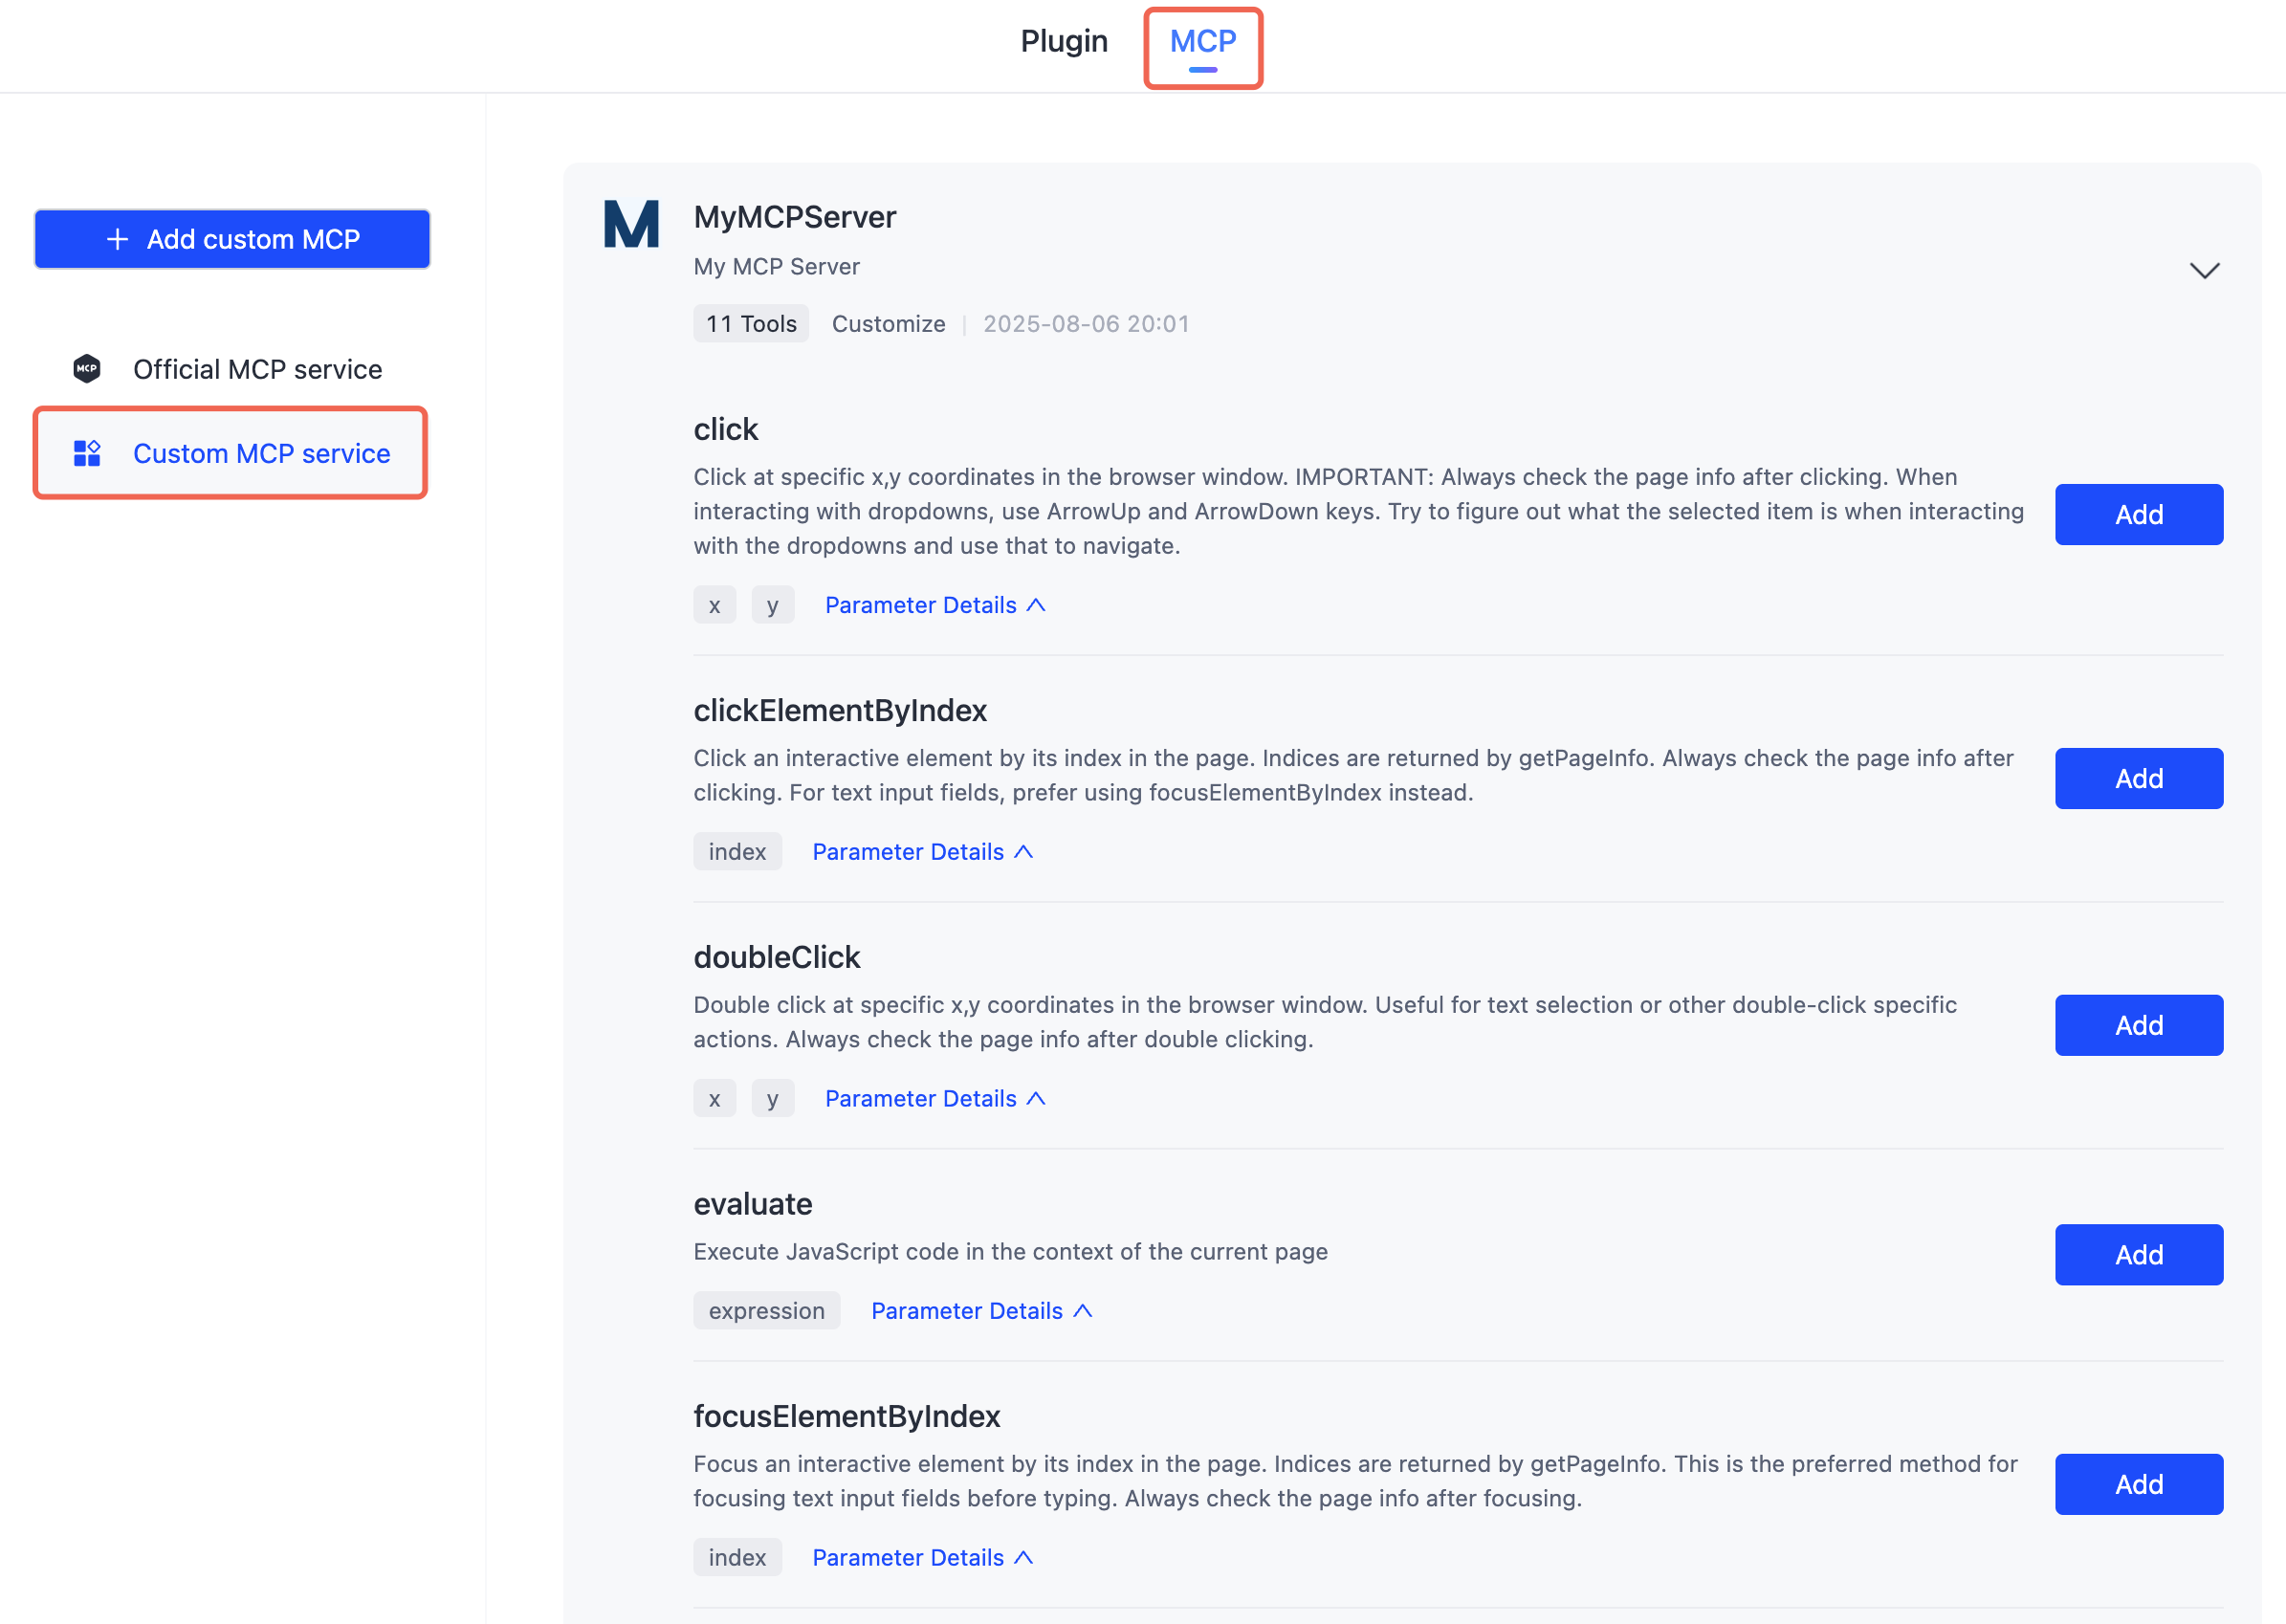Collapse Parameter Details under evaluate
2286x1624 pixels.
[980, 1311]
